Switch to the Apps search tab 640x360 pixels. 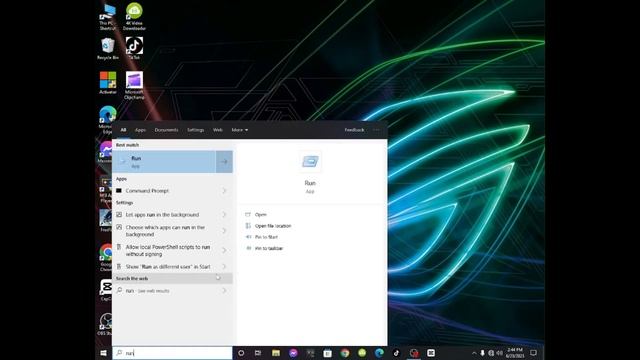(140, 130)
